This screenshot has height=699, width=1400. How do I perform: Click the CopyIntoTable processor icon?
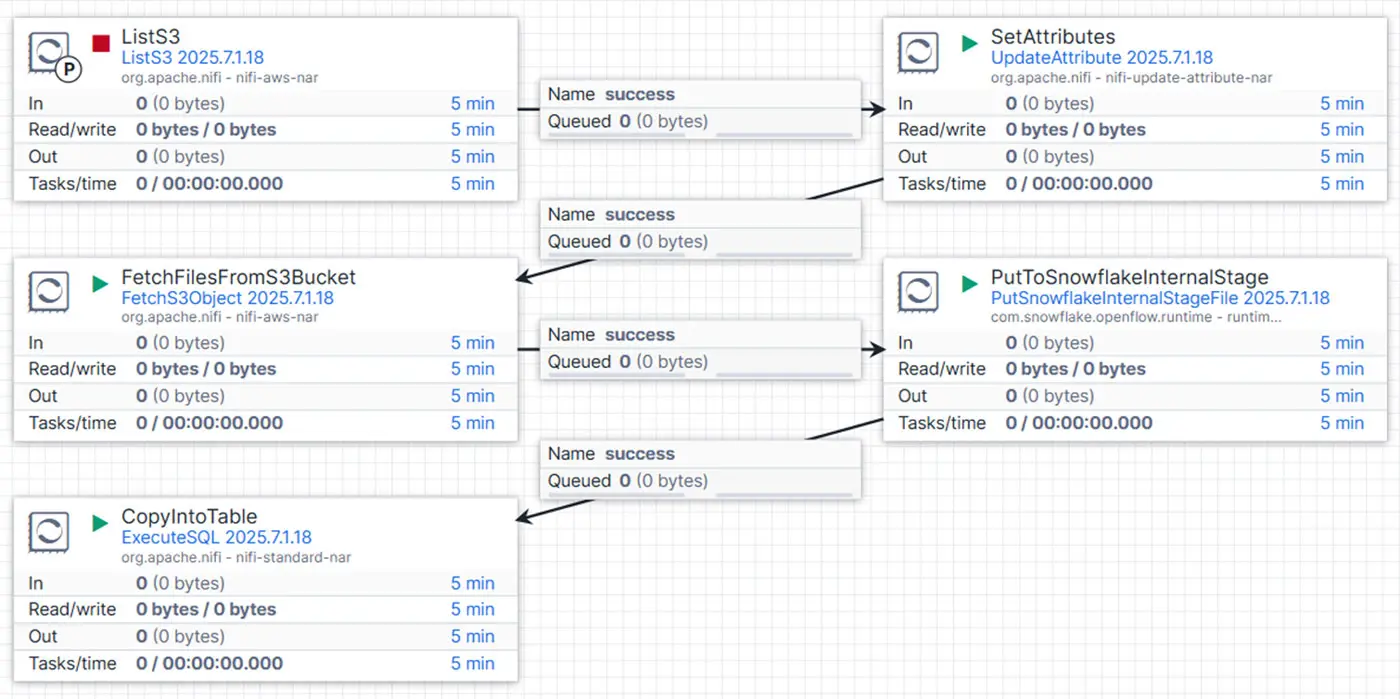pyautogui.click(x=49, y=531)
